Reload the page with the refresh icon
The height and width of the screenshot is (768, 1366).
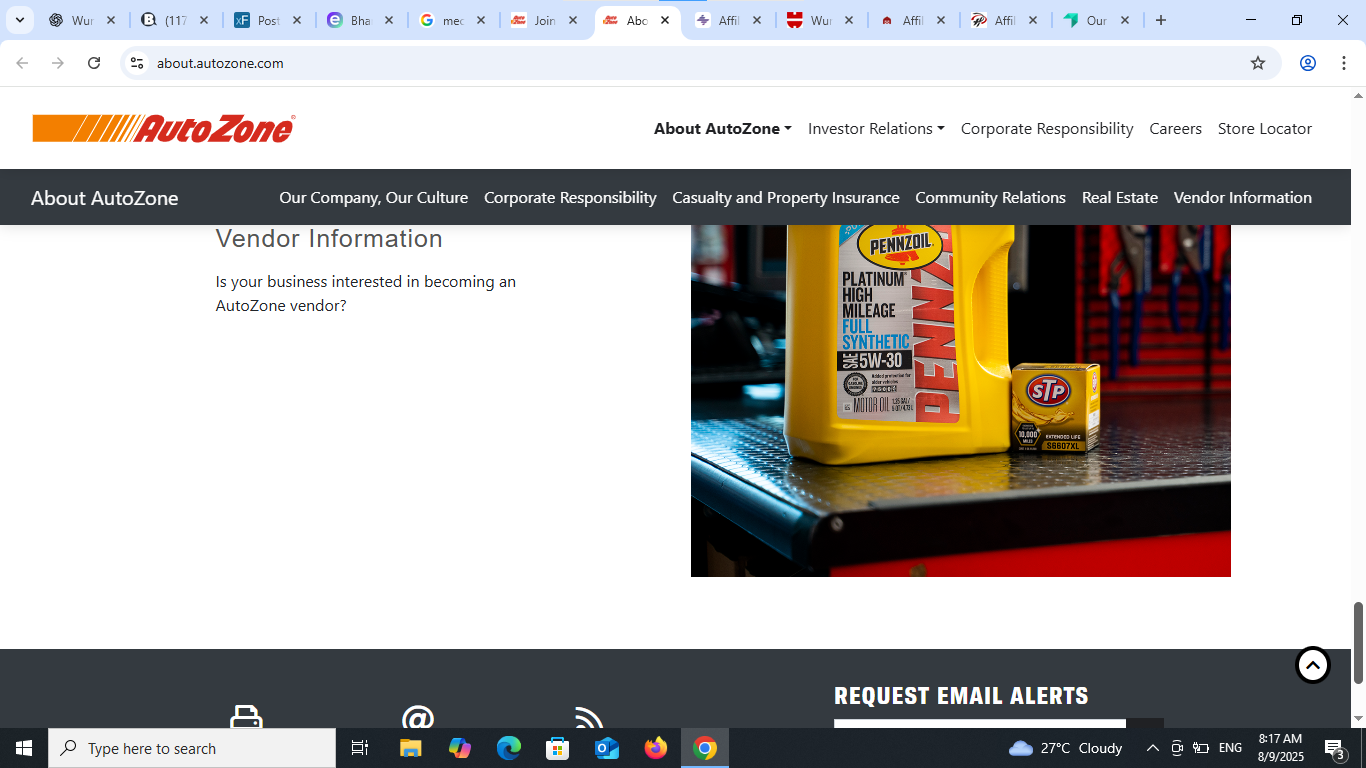click(94, 63)
